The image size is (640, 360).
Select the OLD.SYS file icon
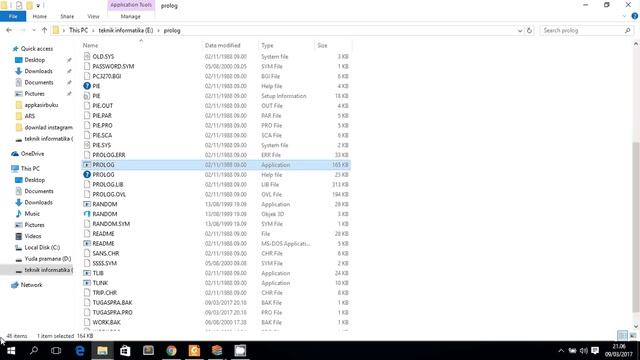tap(87, 56)
